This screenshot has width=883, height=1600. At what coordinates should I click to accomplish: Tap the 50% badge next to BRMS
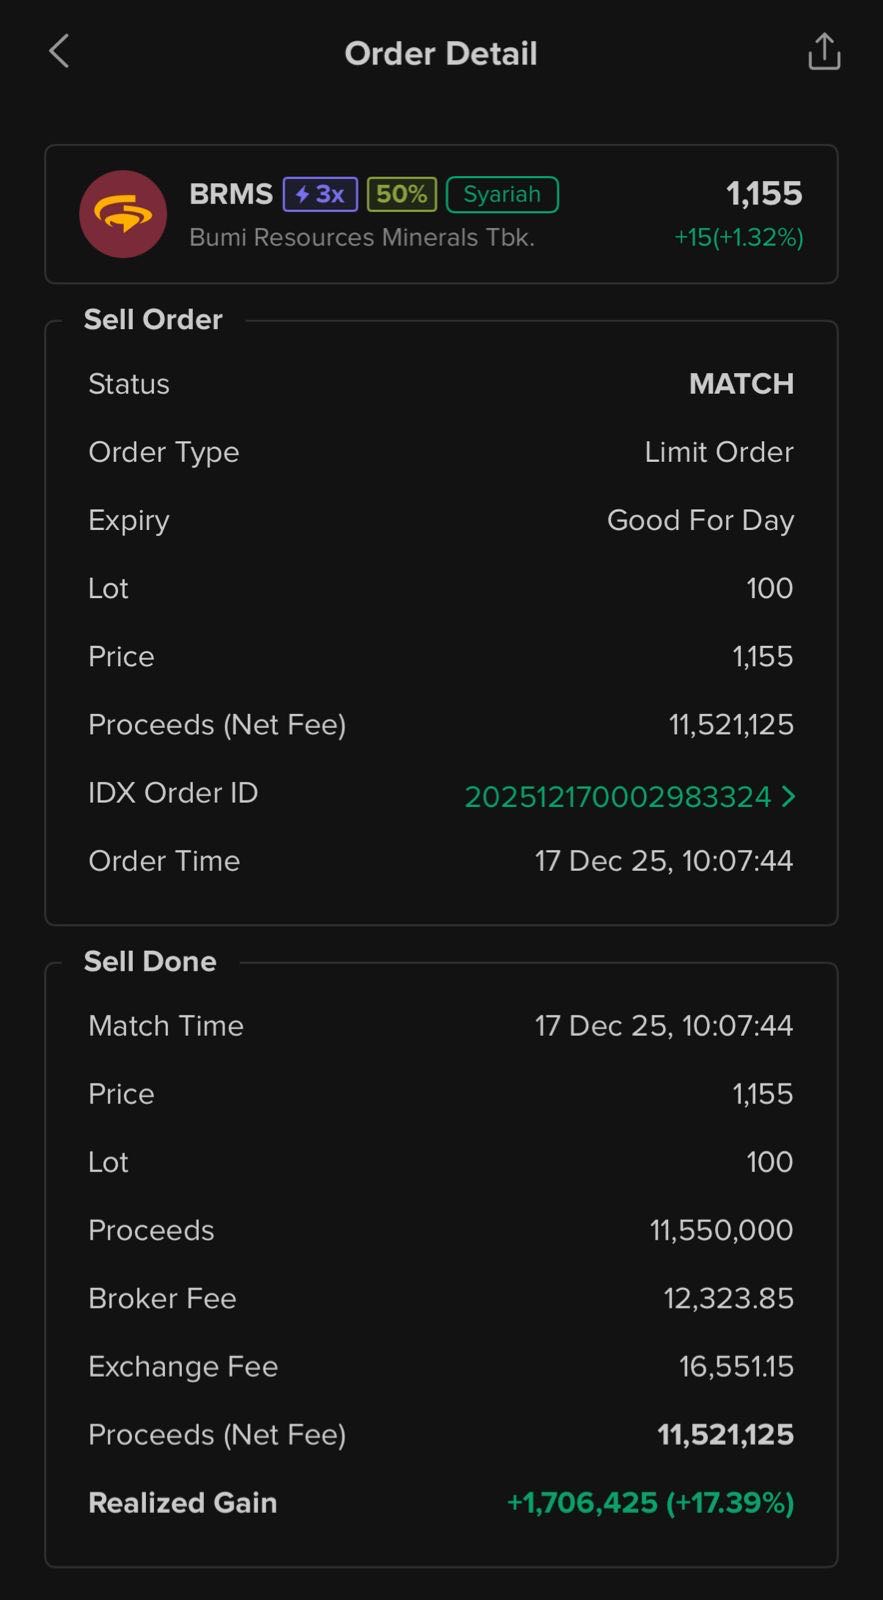tap(401, 194)
